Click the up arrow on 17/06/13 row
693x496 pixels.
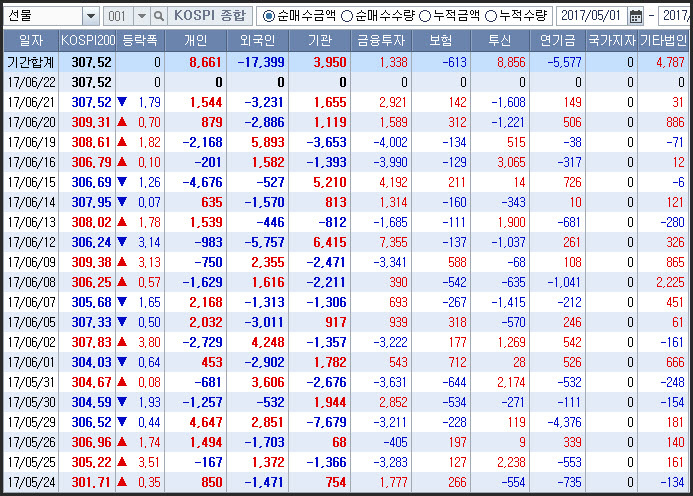(x=122, y=222)
